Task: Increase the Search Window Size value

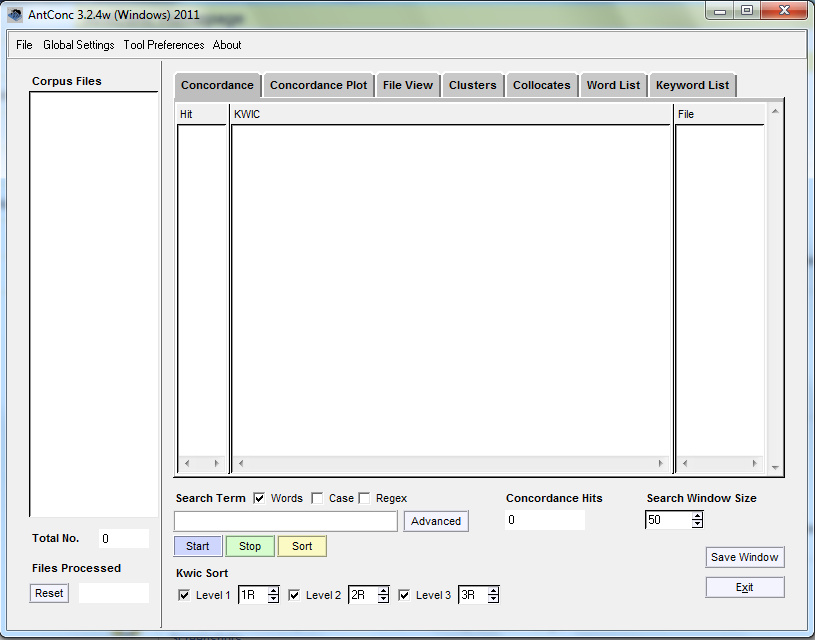Action: (x=697, y=516)
